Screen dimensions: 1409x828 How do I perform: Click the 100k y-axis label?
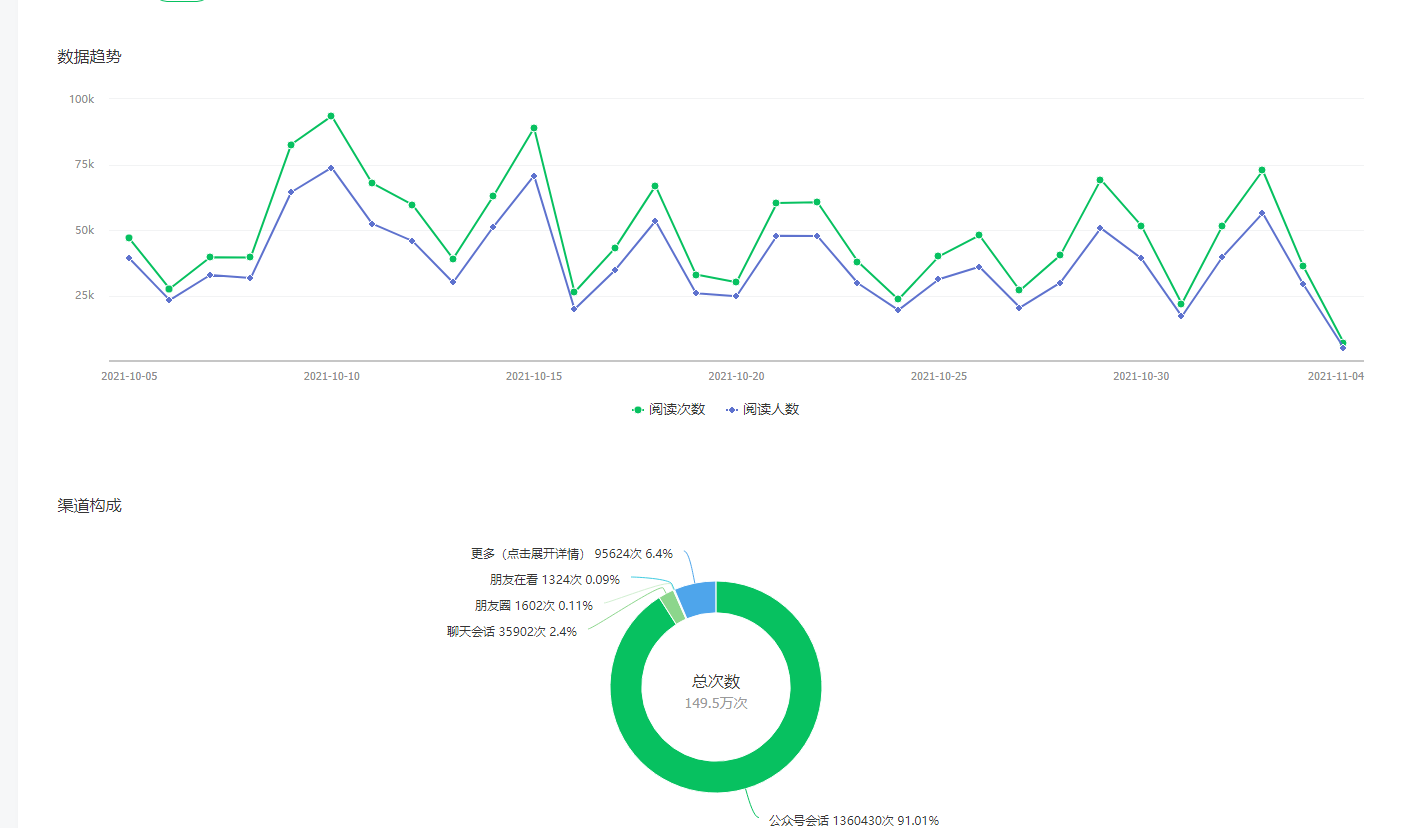[82, 99]
